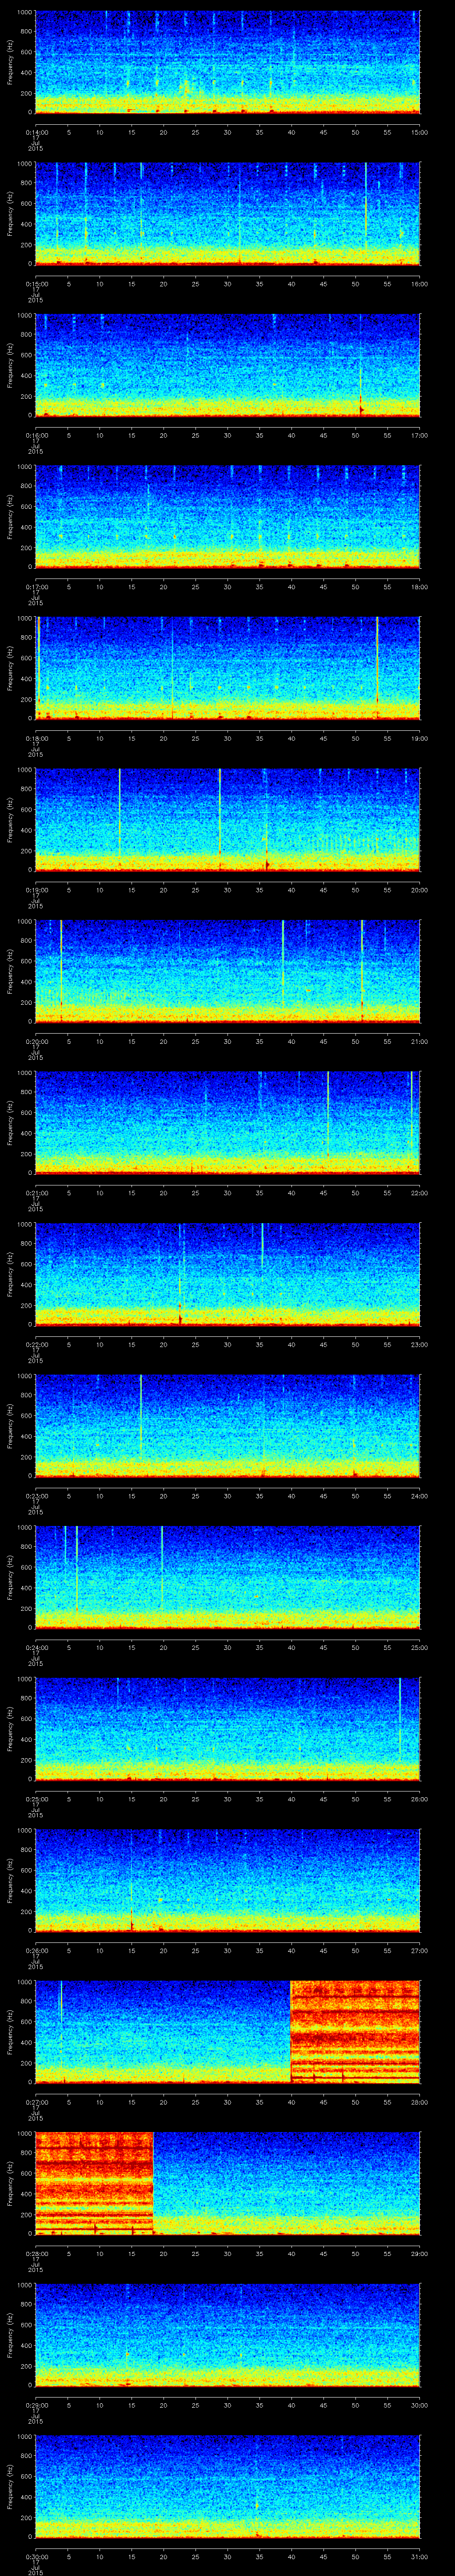Click the 17:00 end time label

419,436
